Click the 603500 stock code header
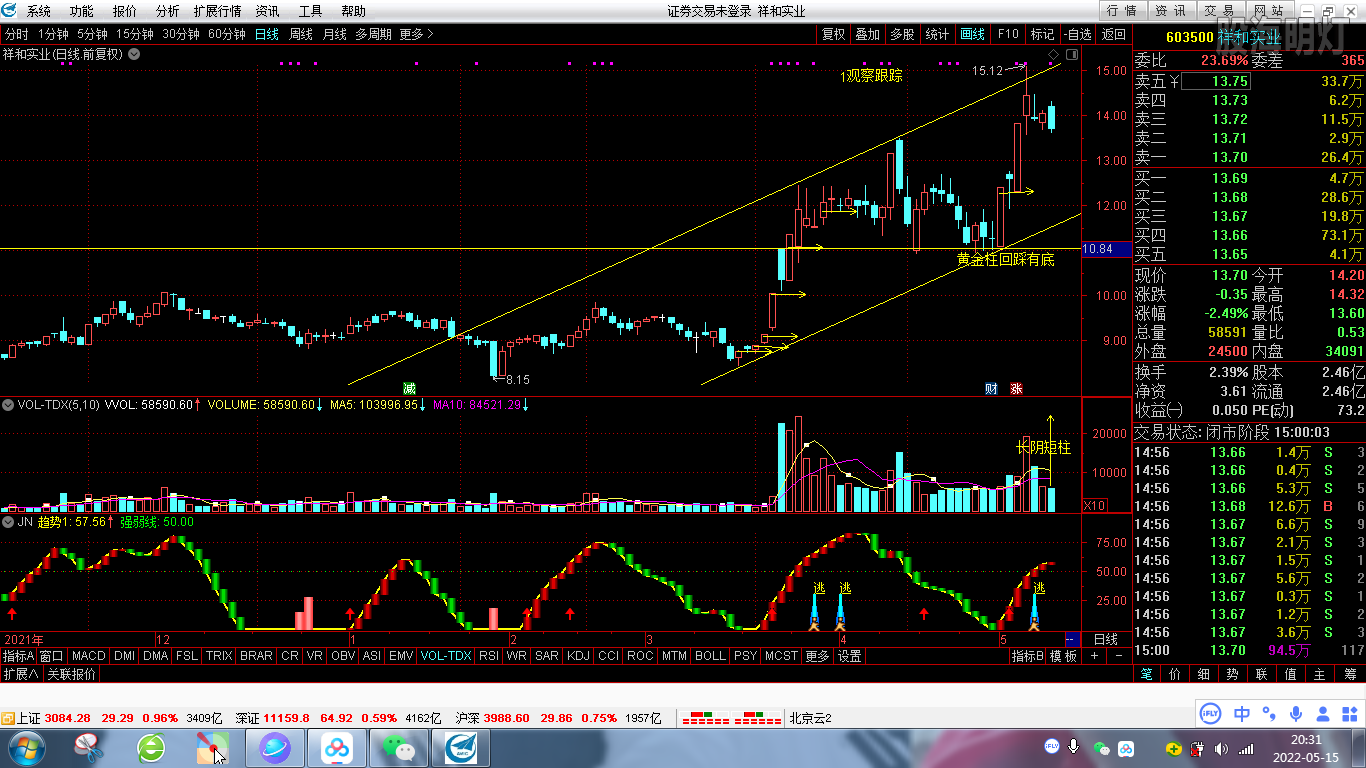This screenshot has height=768, width=1366. pyautogui.click(x=1190, y=37)
